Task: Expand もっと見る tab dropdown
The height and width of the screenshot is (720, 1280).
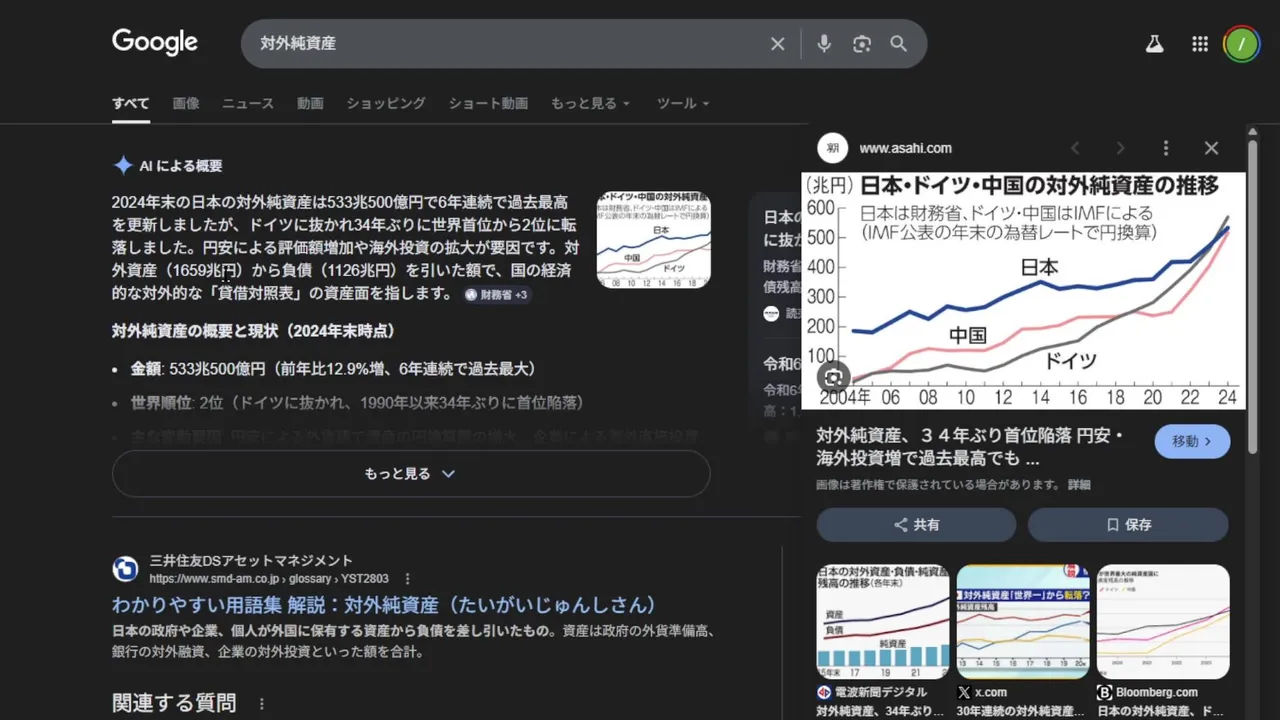Action: pos(590,103)
